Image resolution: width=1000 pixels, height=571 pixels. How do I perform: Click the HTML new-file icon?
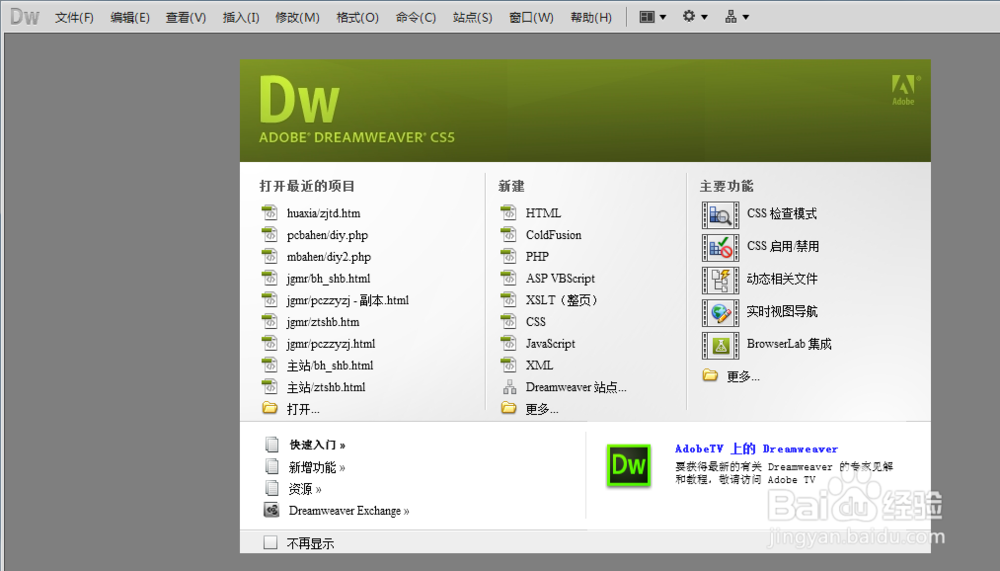508,212
